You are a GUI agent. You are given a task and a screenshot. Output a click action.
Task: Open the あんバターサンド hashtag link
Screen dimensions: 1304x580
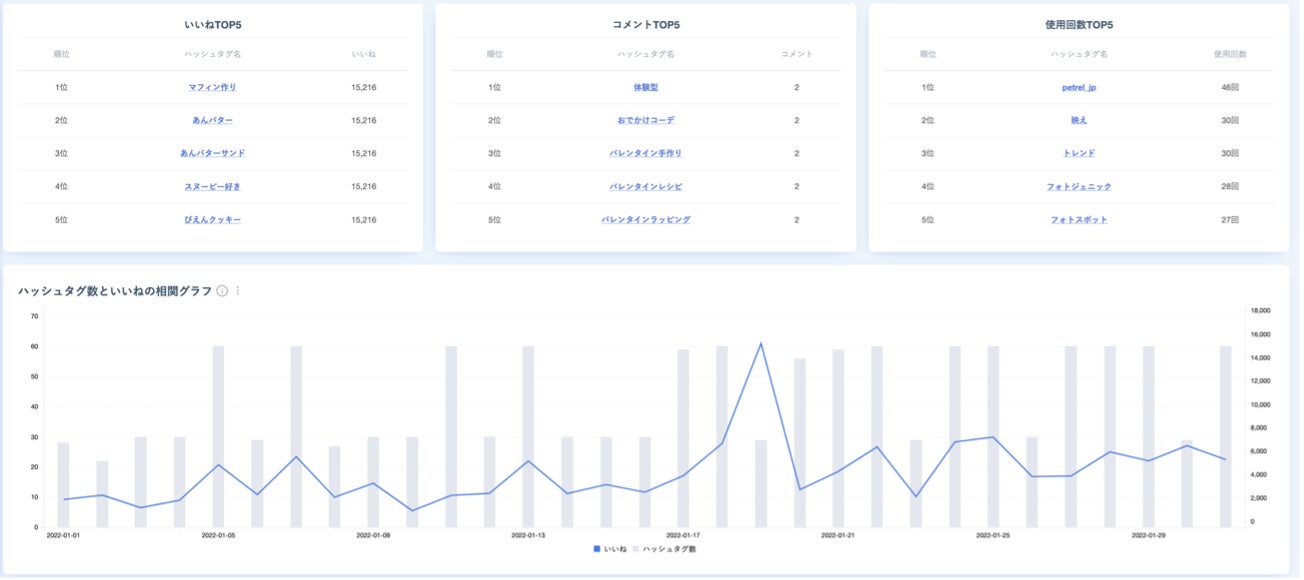(212, 153)
